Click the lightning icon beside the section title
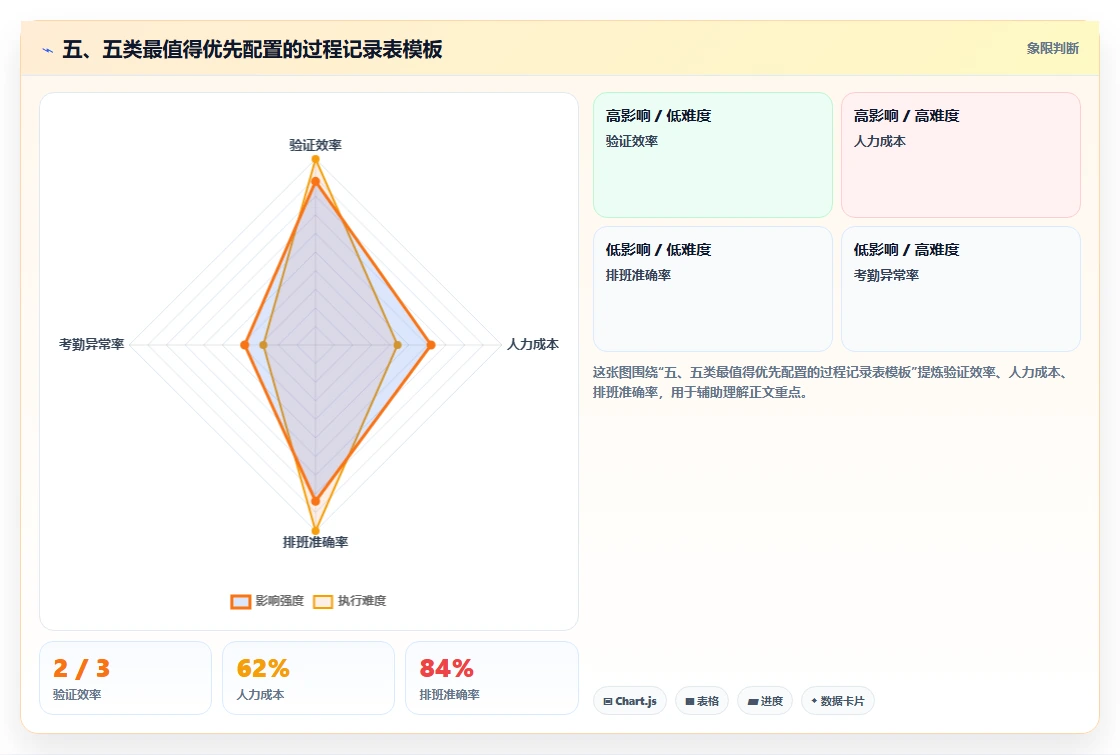This screenshot has width=1120, height=755. [48, 50]
